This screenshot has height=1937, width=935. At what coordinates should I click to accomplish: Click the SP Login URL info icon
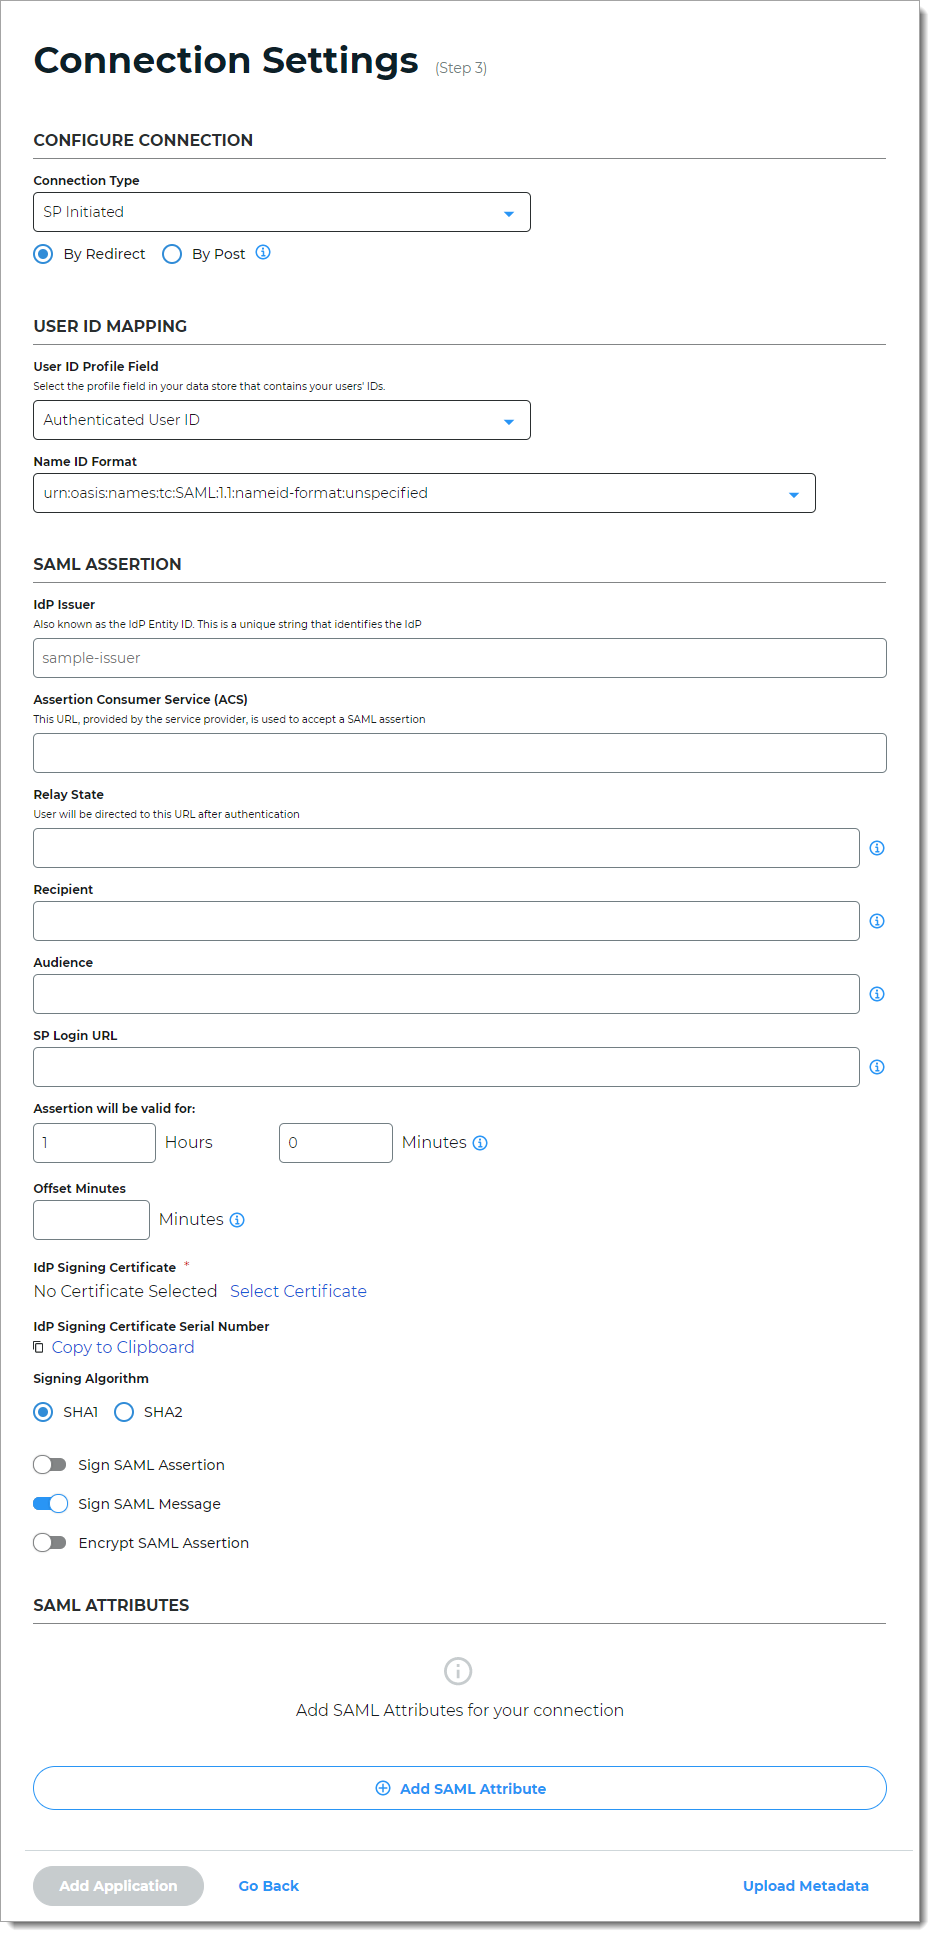[876, 1067]
